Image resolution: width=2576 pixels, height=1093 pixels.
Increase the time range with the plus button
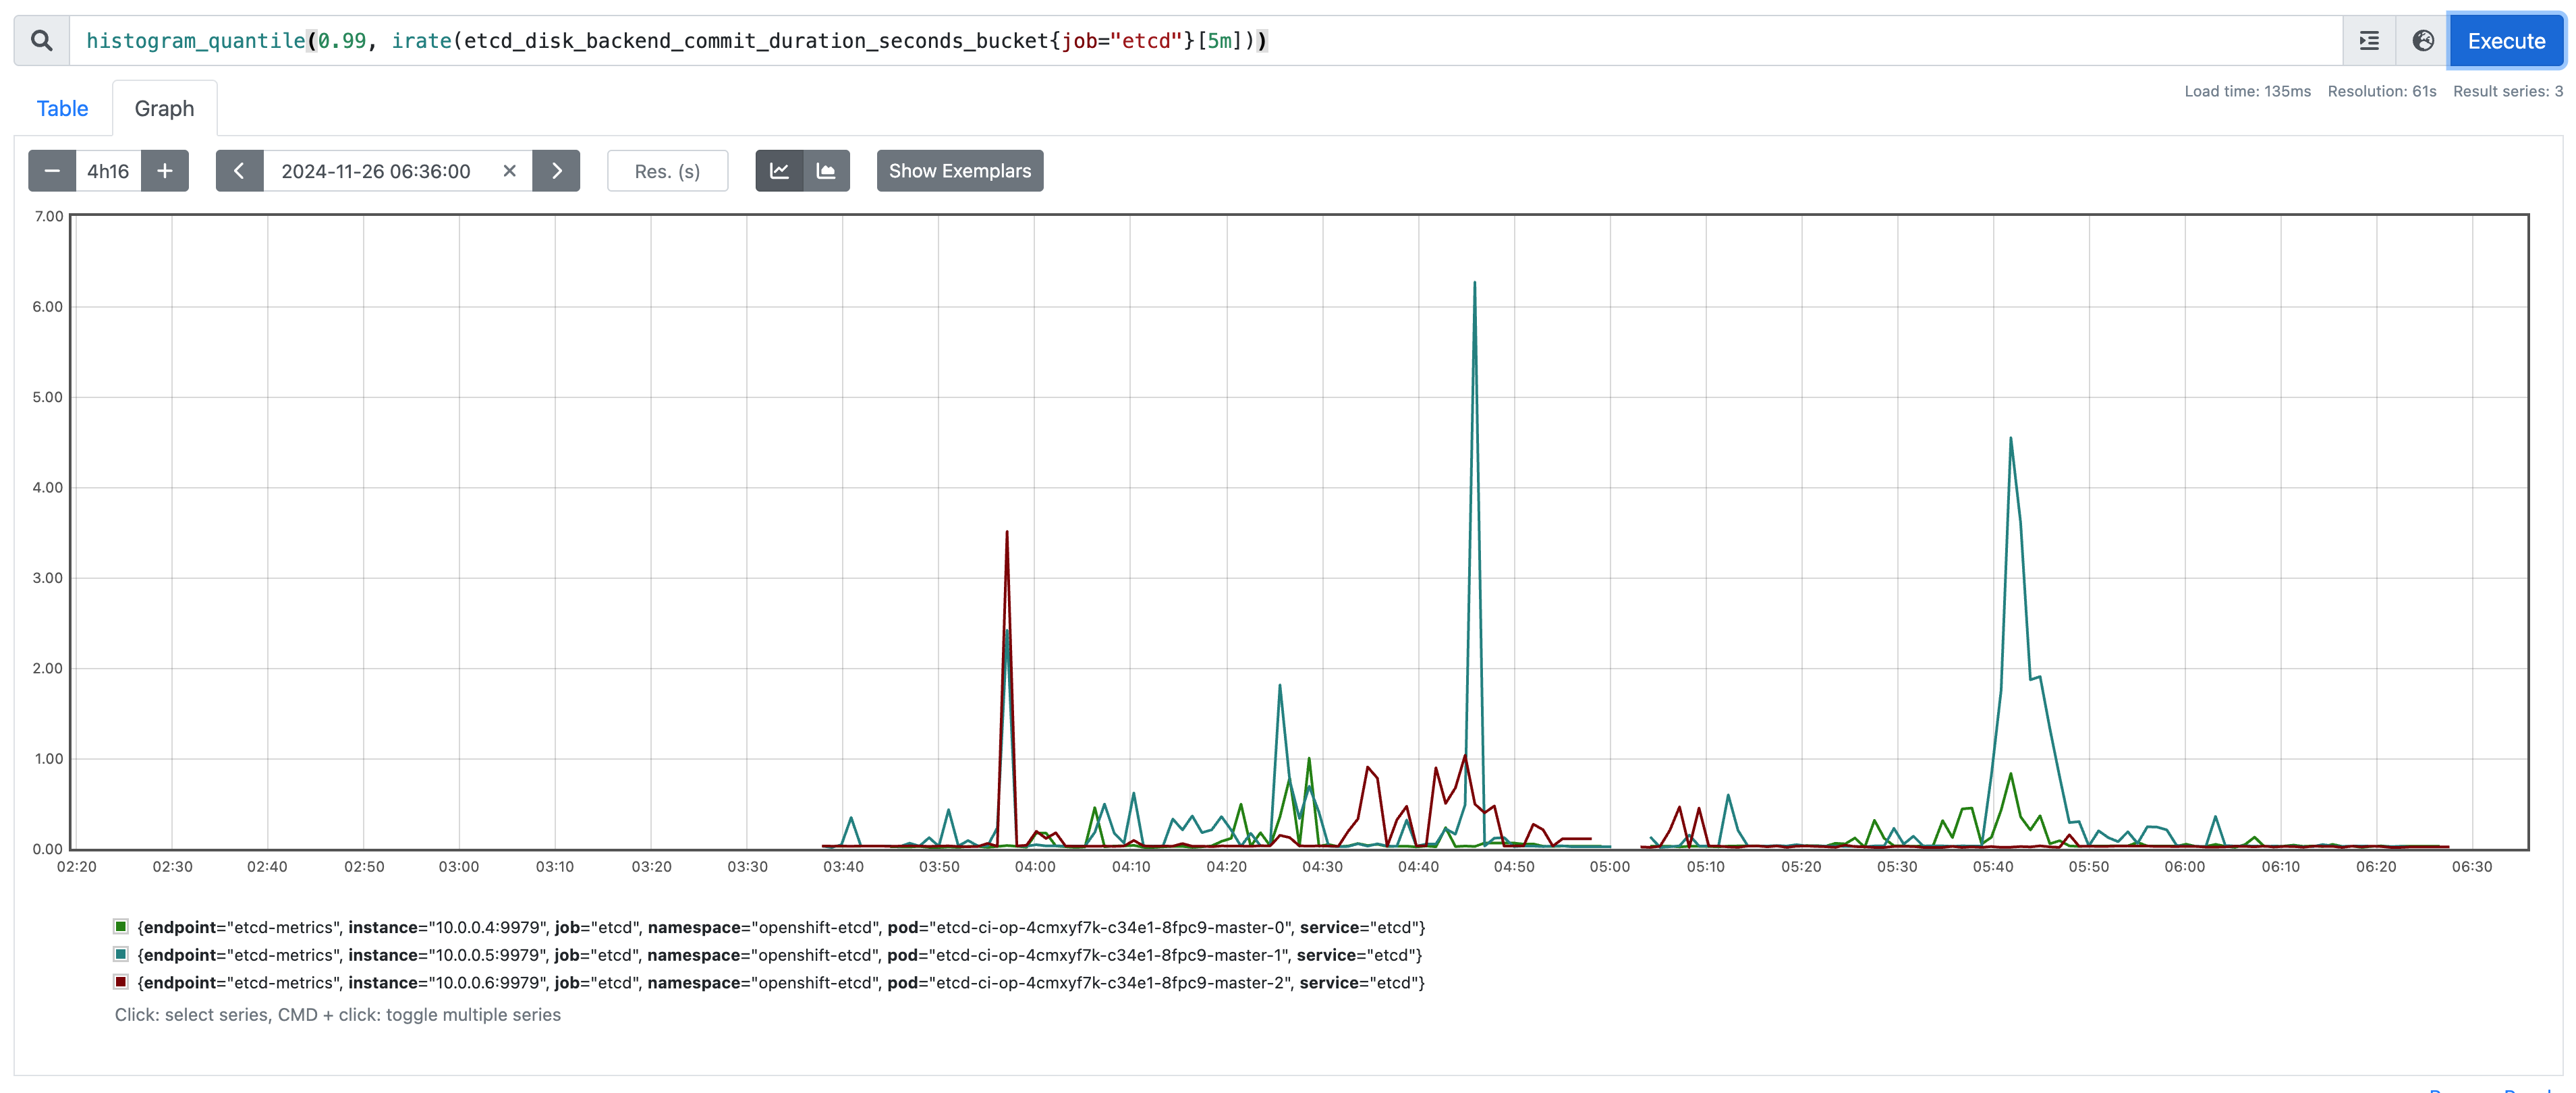[165, 171]
